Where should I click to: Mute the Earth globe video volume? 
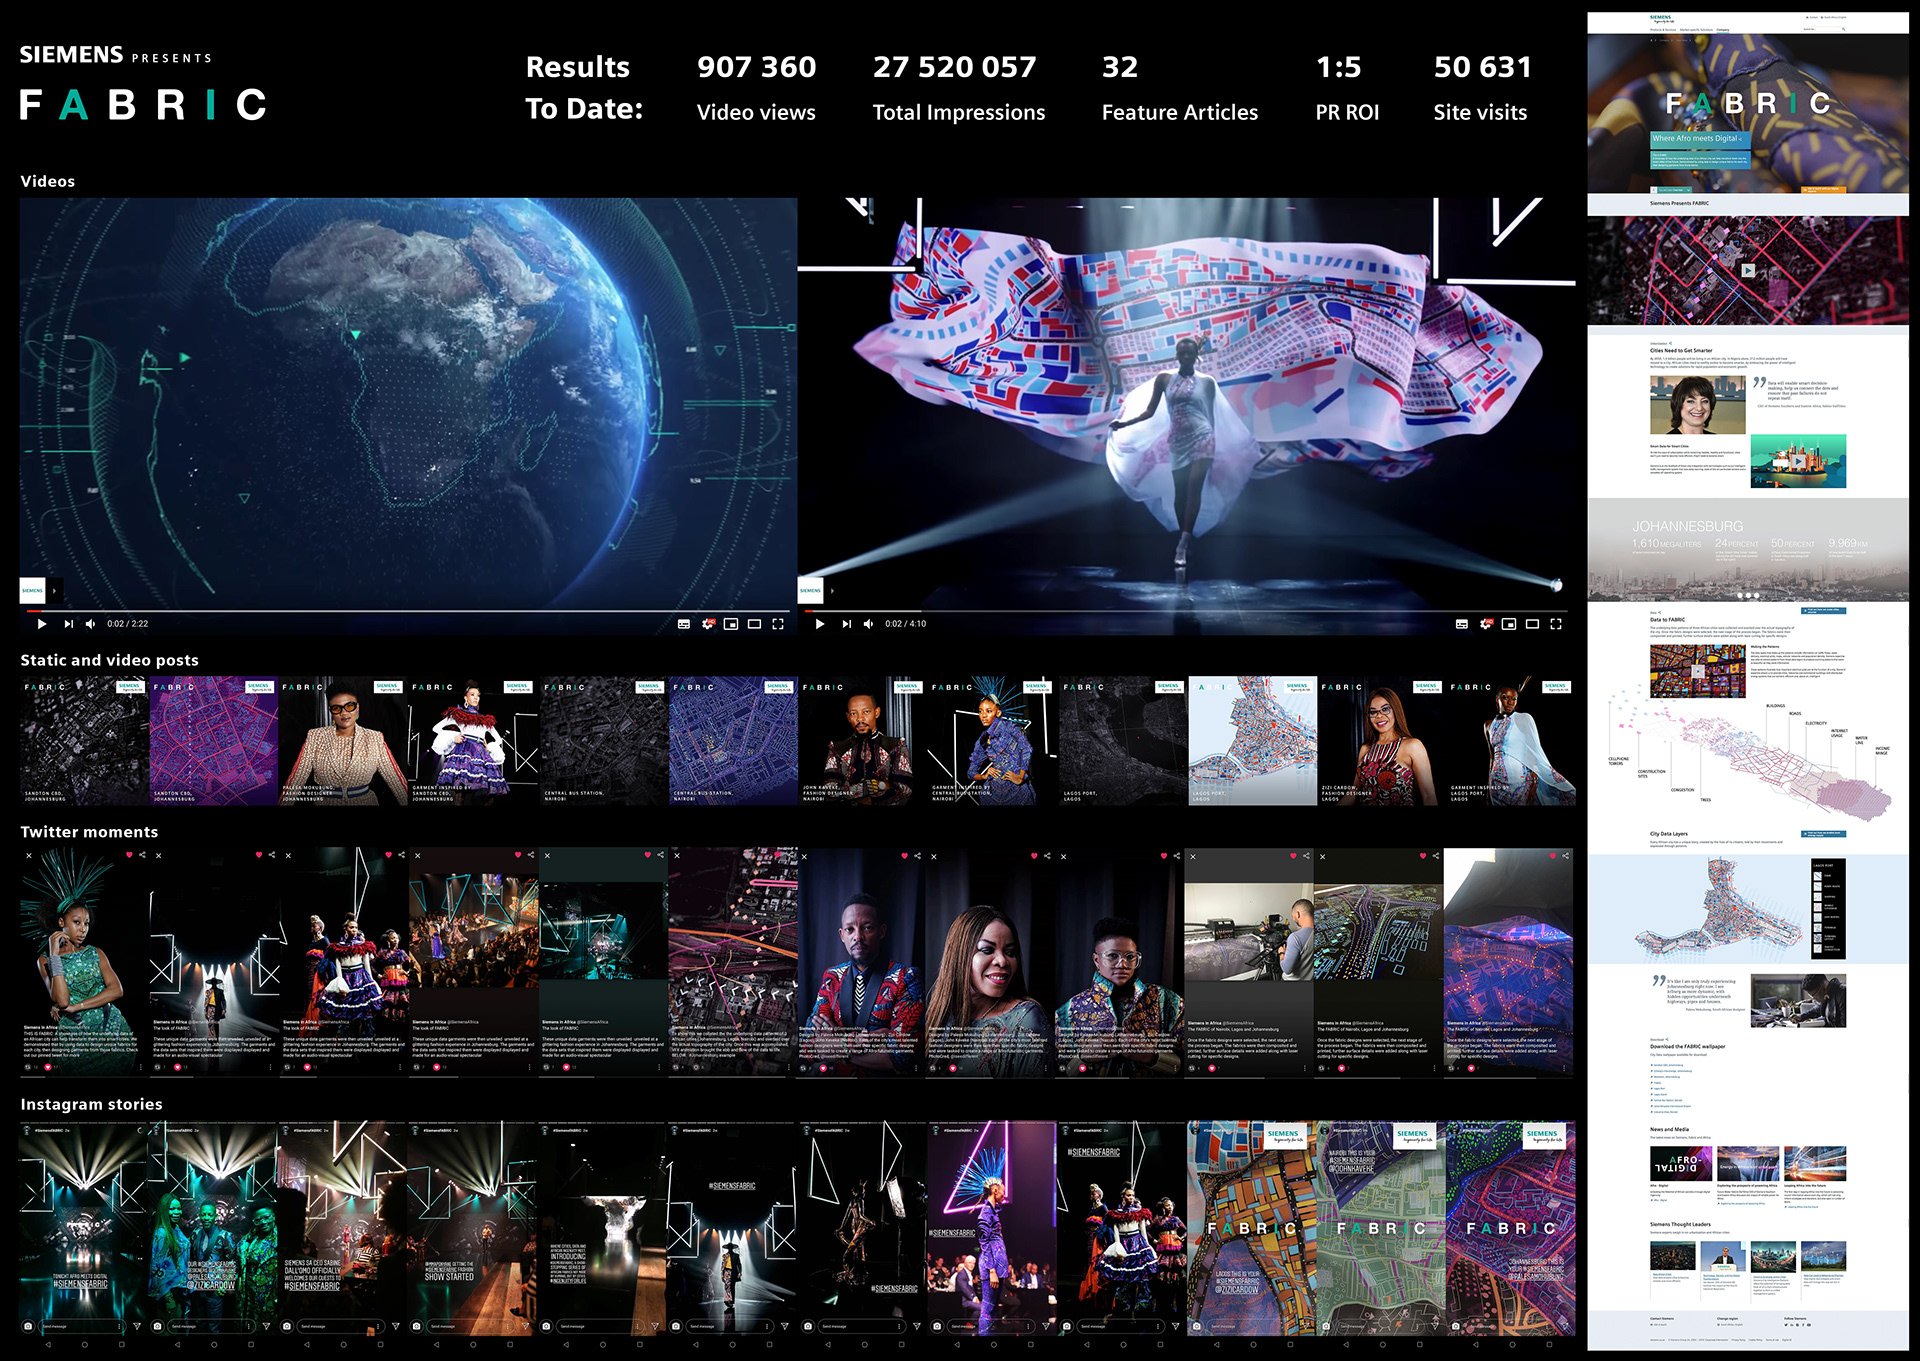pyautogui.click(x=91, y=624)
